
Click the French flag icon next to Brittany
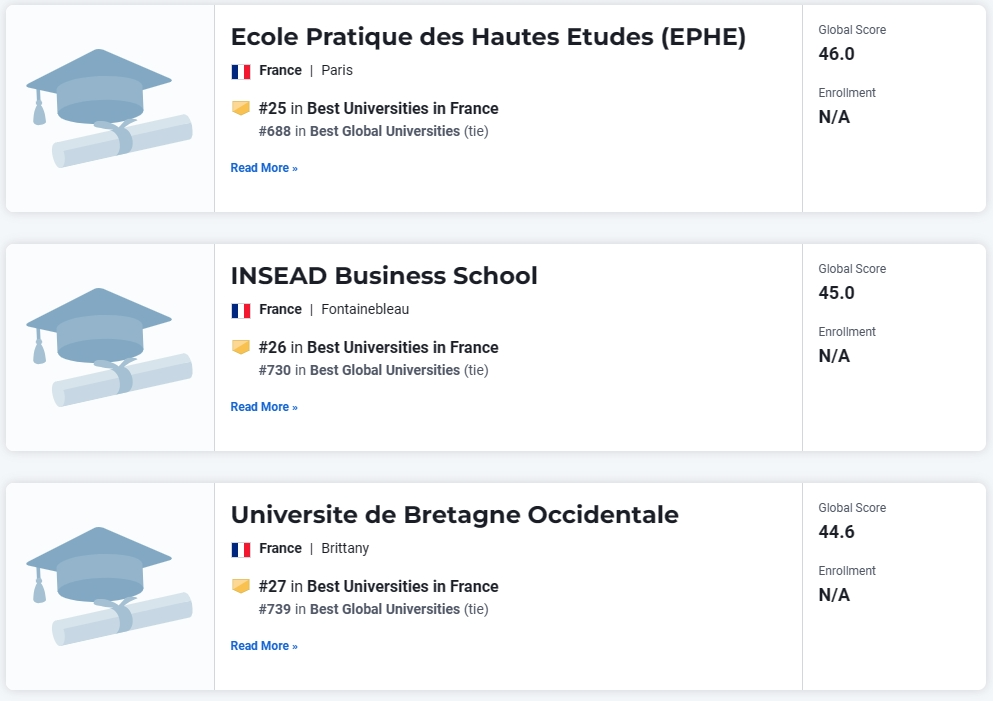click(x=241, y=549)
